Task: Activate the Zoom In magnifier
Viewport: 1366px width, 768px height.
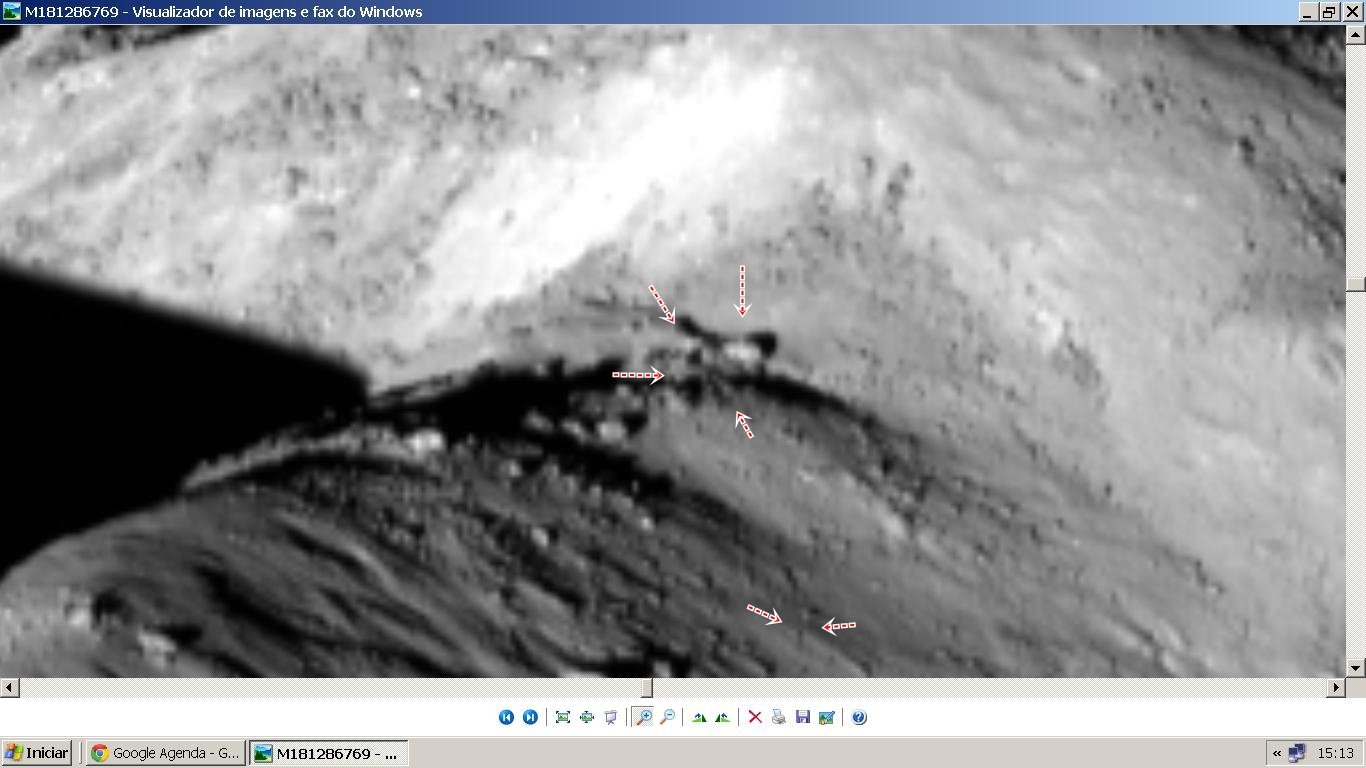Action: pyautogui.click(x=643, y=717)
